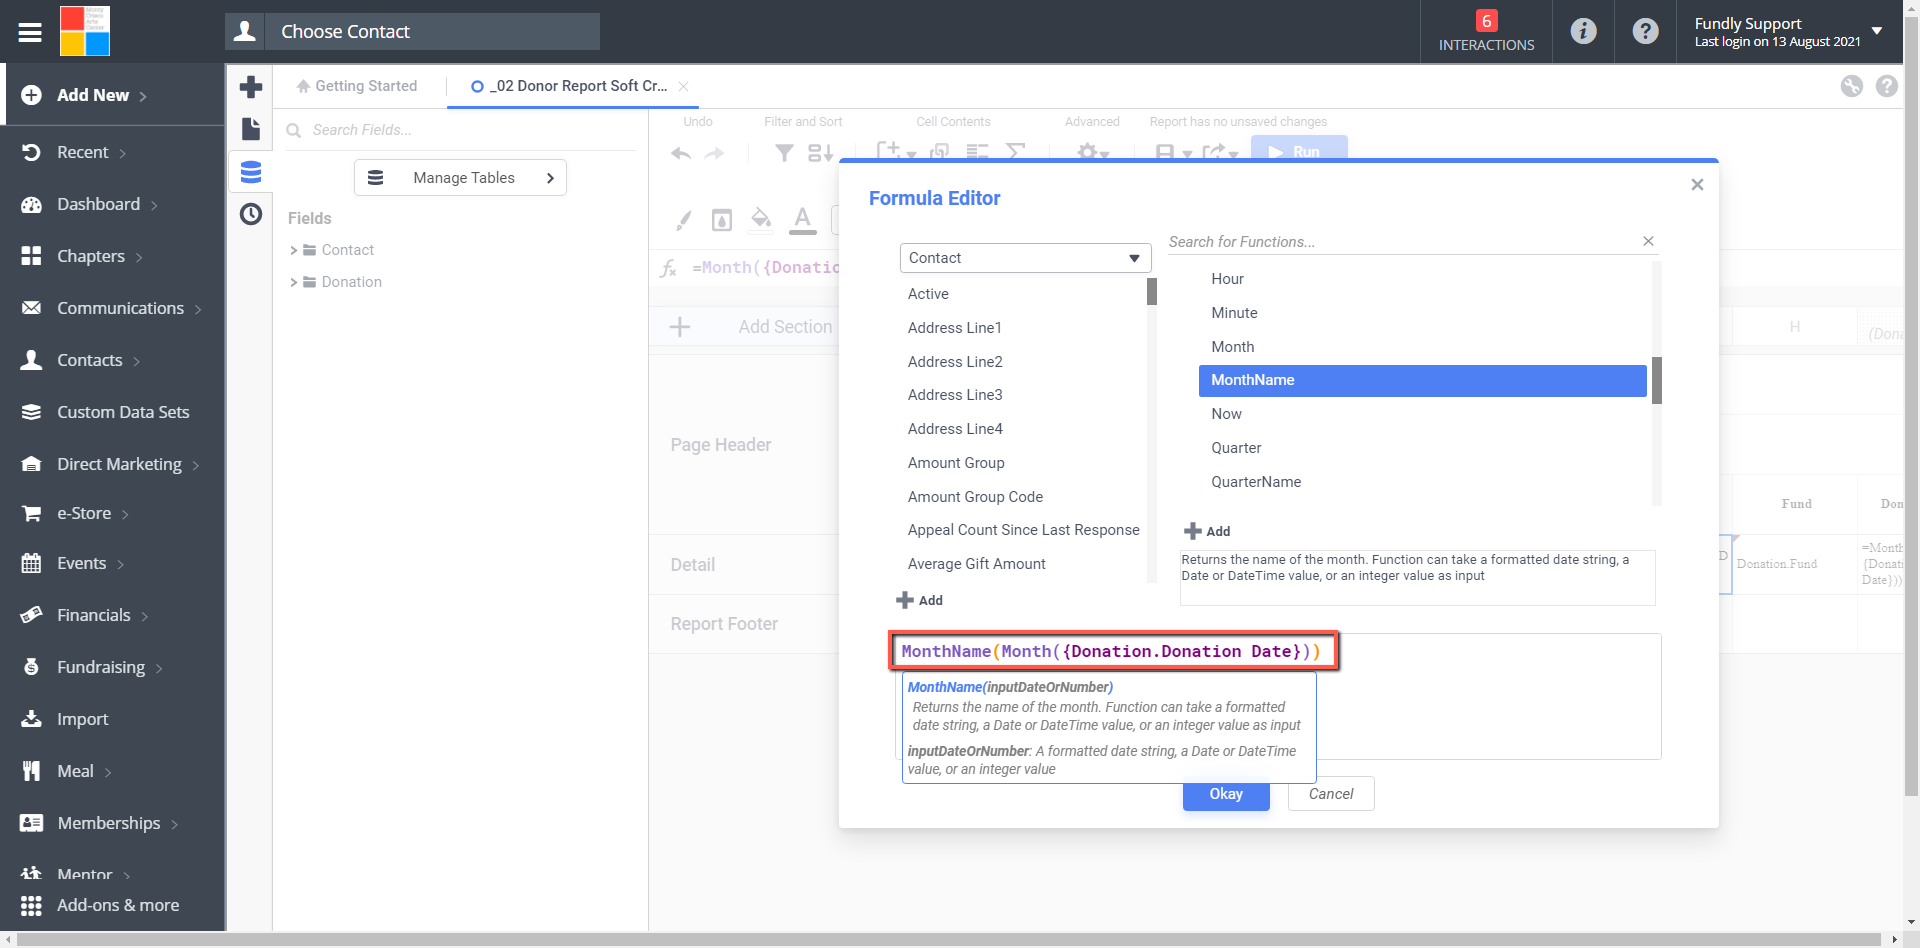1920x948 pixels.
Task: Click the colorful squares app logo
Action: [85, 31]
